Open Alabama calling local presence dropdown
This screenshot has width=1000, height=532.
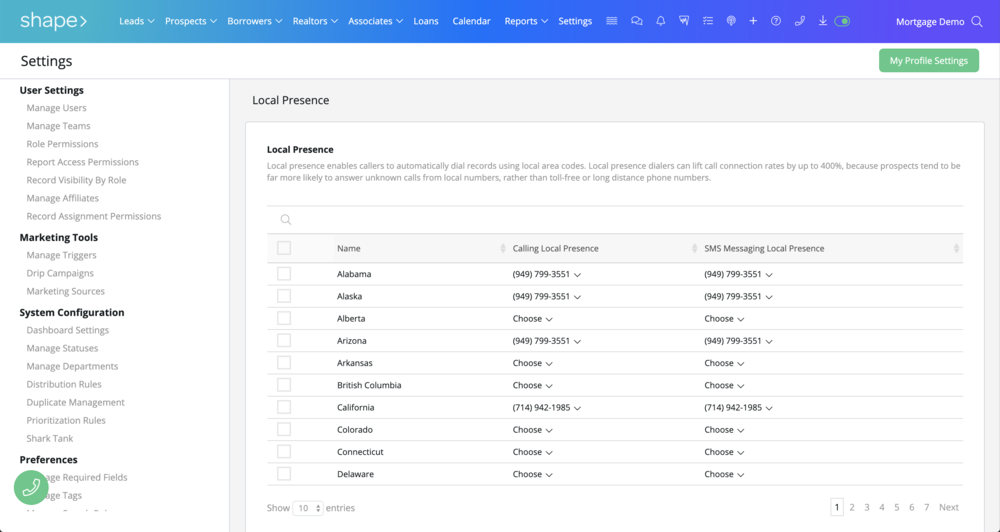tap(547, 274)
